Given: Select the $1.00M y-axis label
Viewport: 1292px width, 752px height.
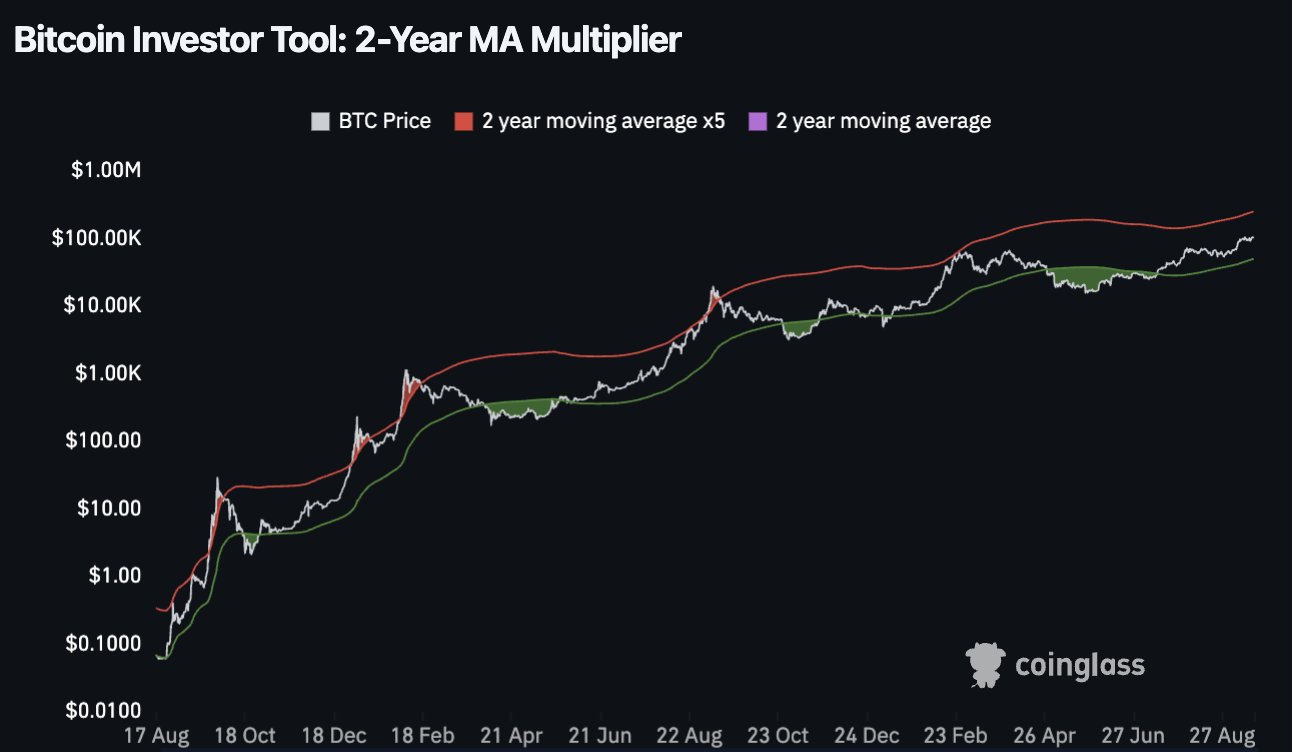Looking at the screenshot, I should pyautogui.click(x=106, y=171).
